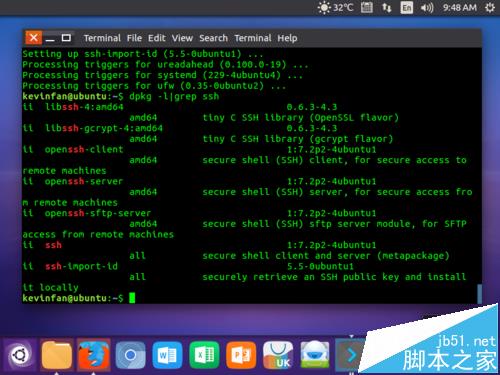This screenshot has height=375, width=500.
Task: Open the Search menu
Action: click(213, 38)
